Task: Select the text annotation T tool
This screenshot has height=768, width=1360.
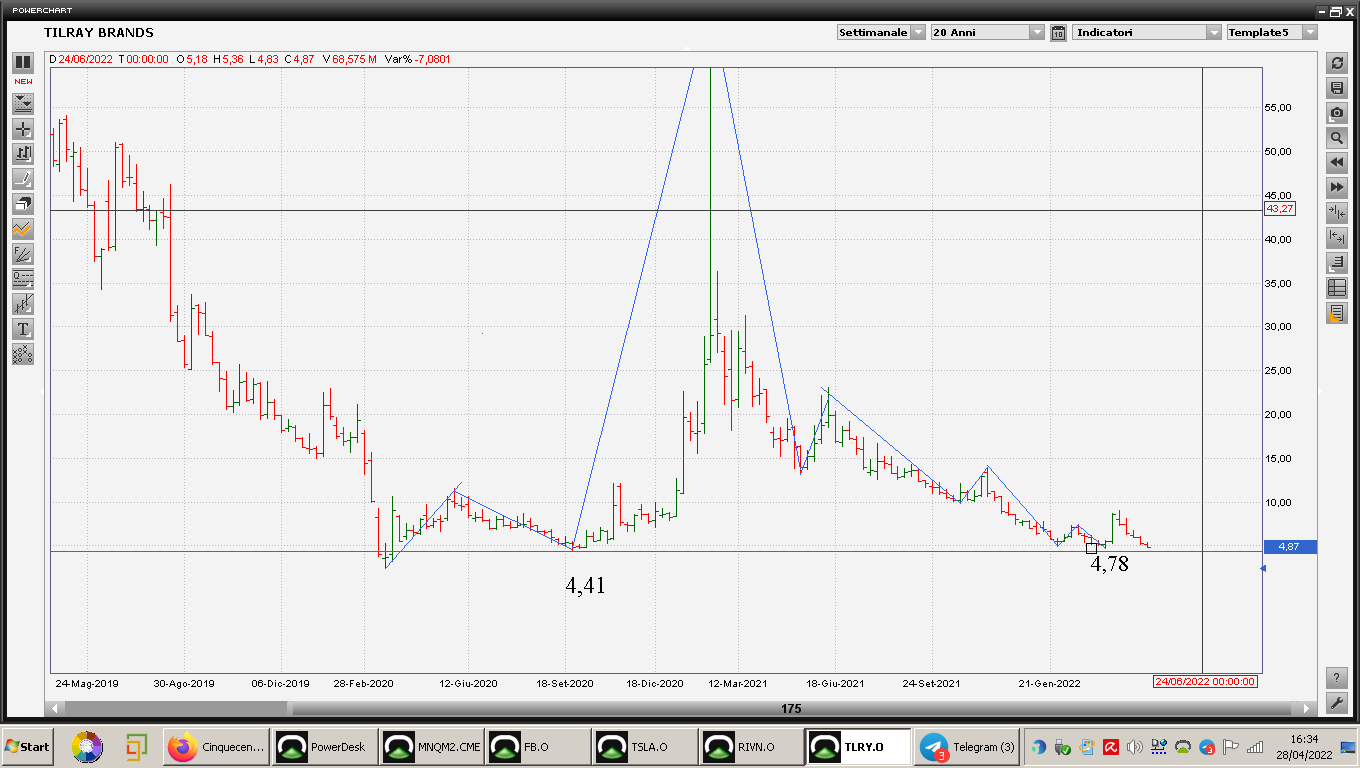Action: coord(22,328)
